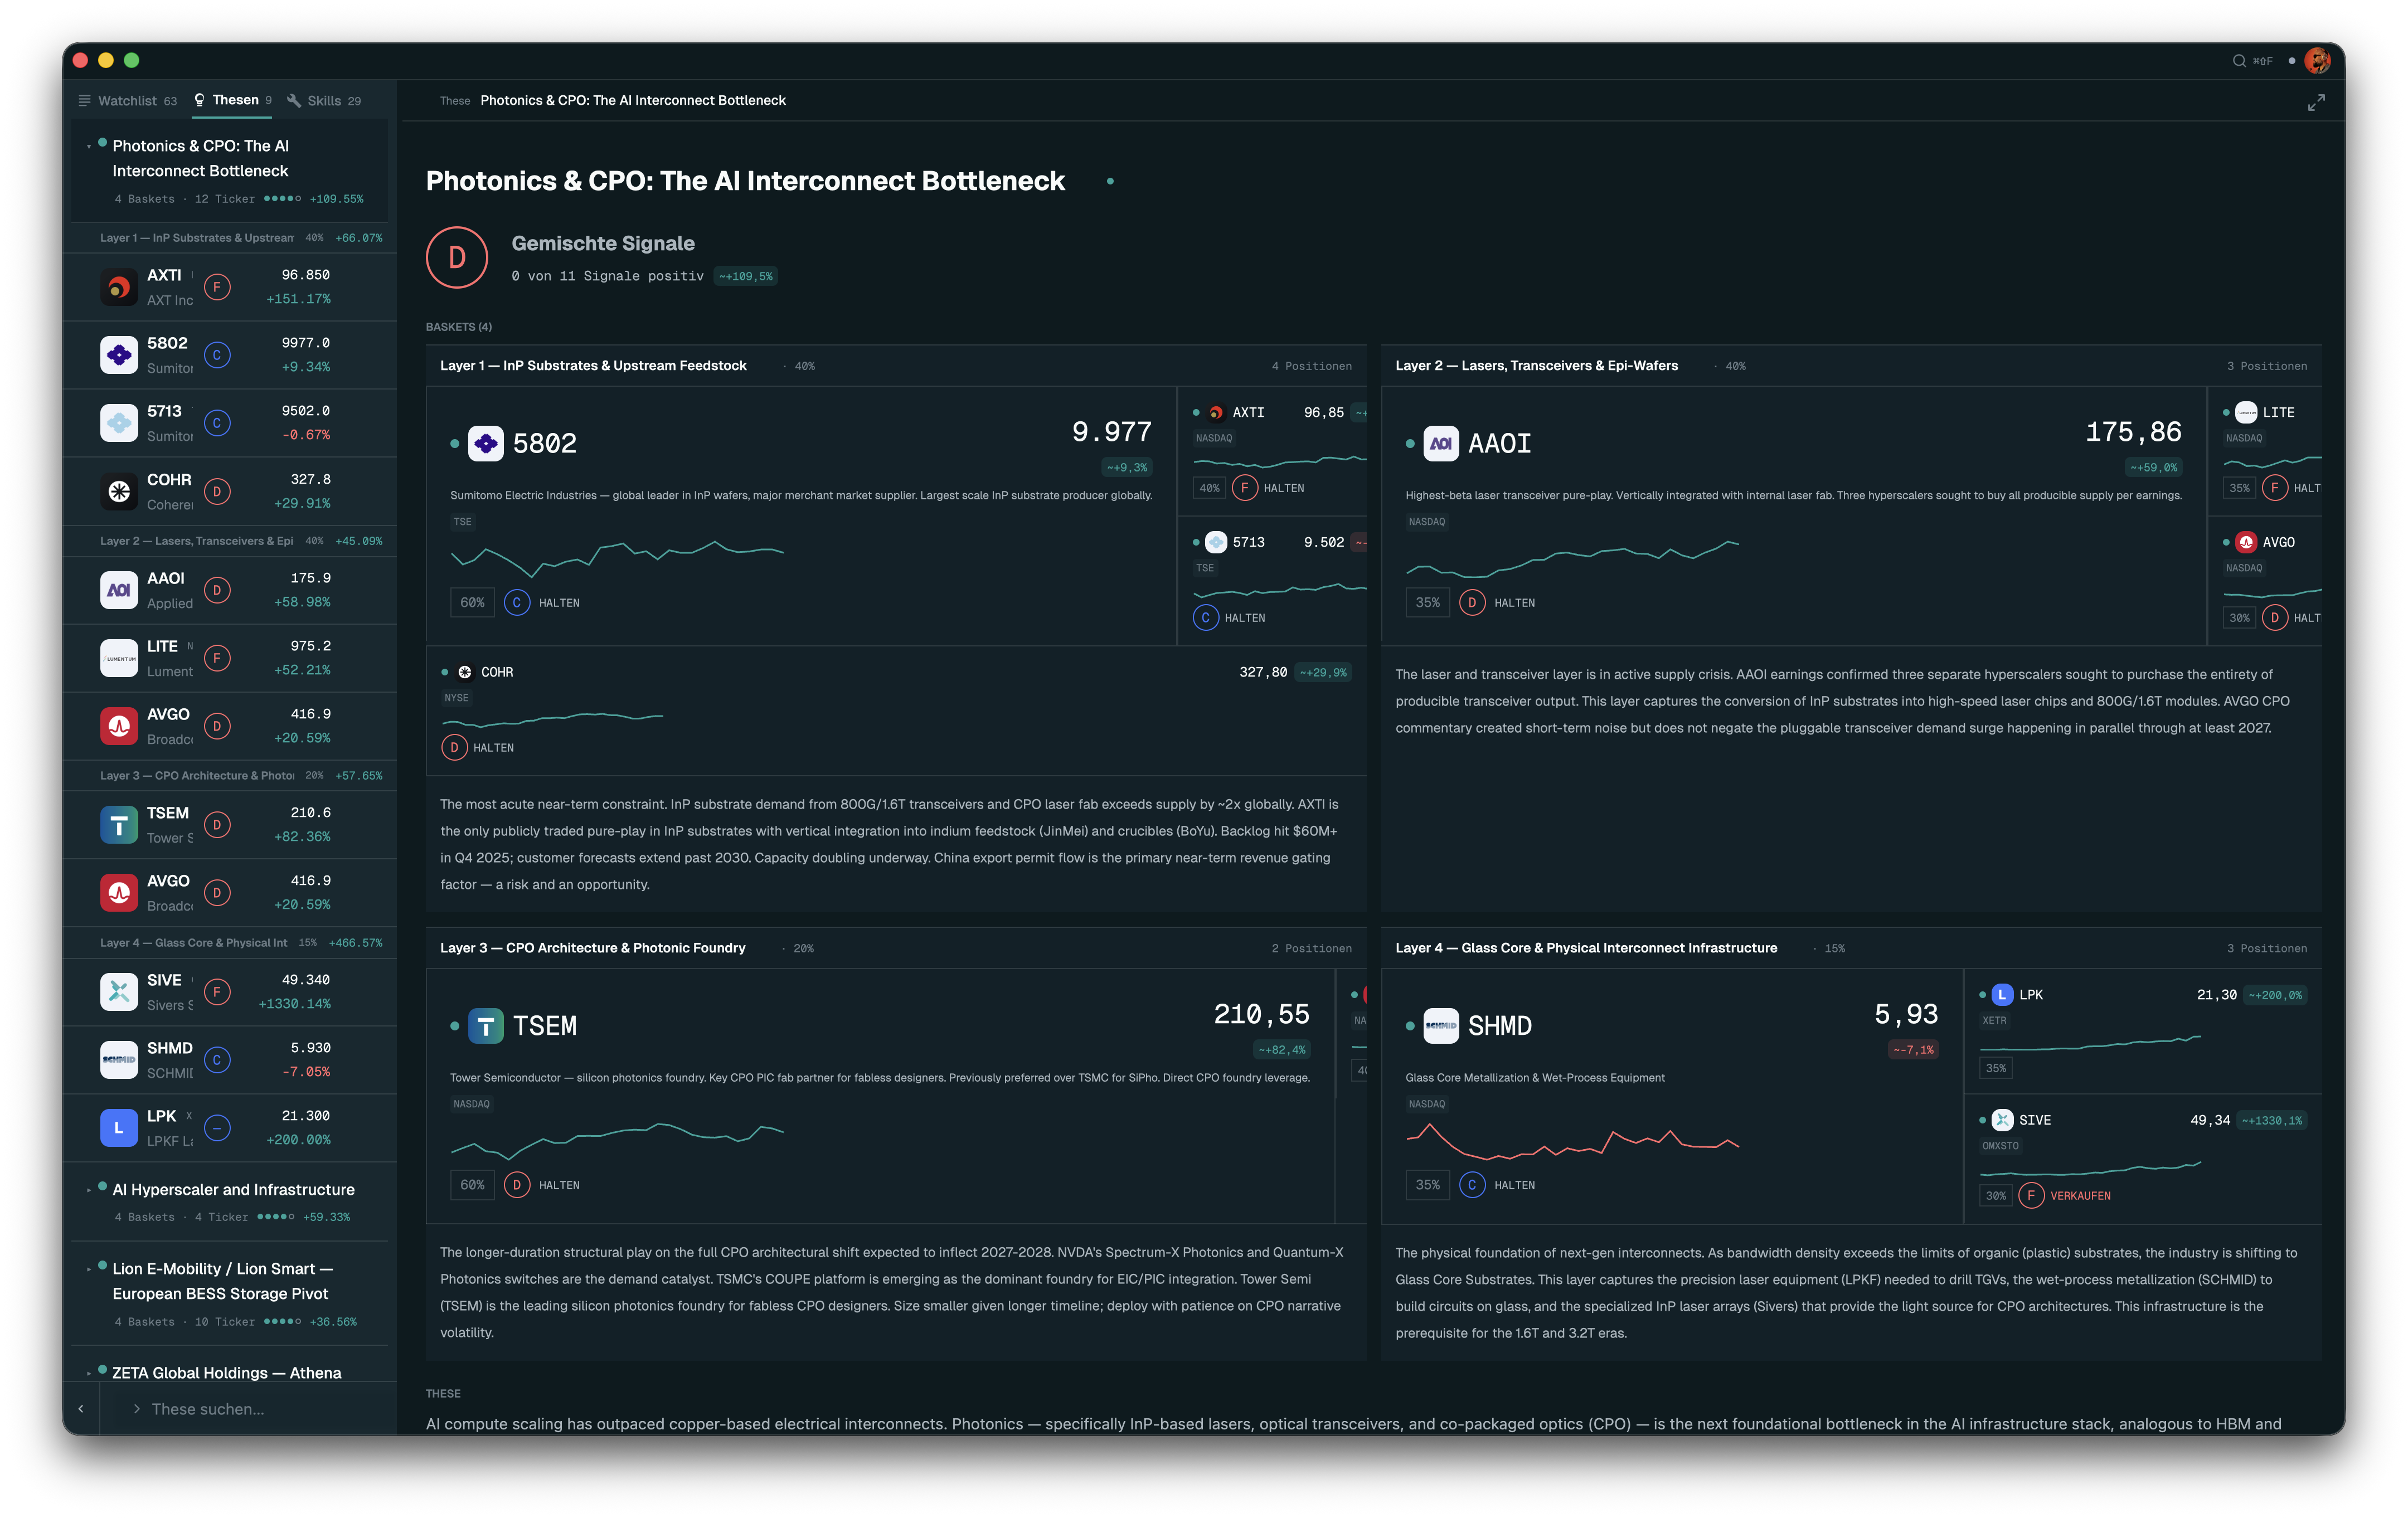Switch to the Skills tab

coord(324,101)
